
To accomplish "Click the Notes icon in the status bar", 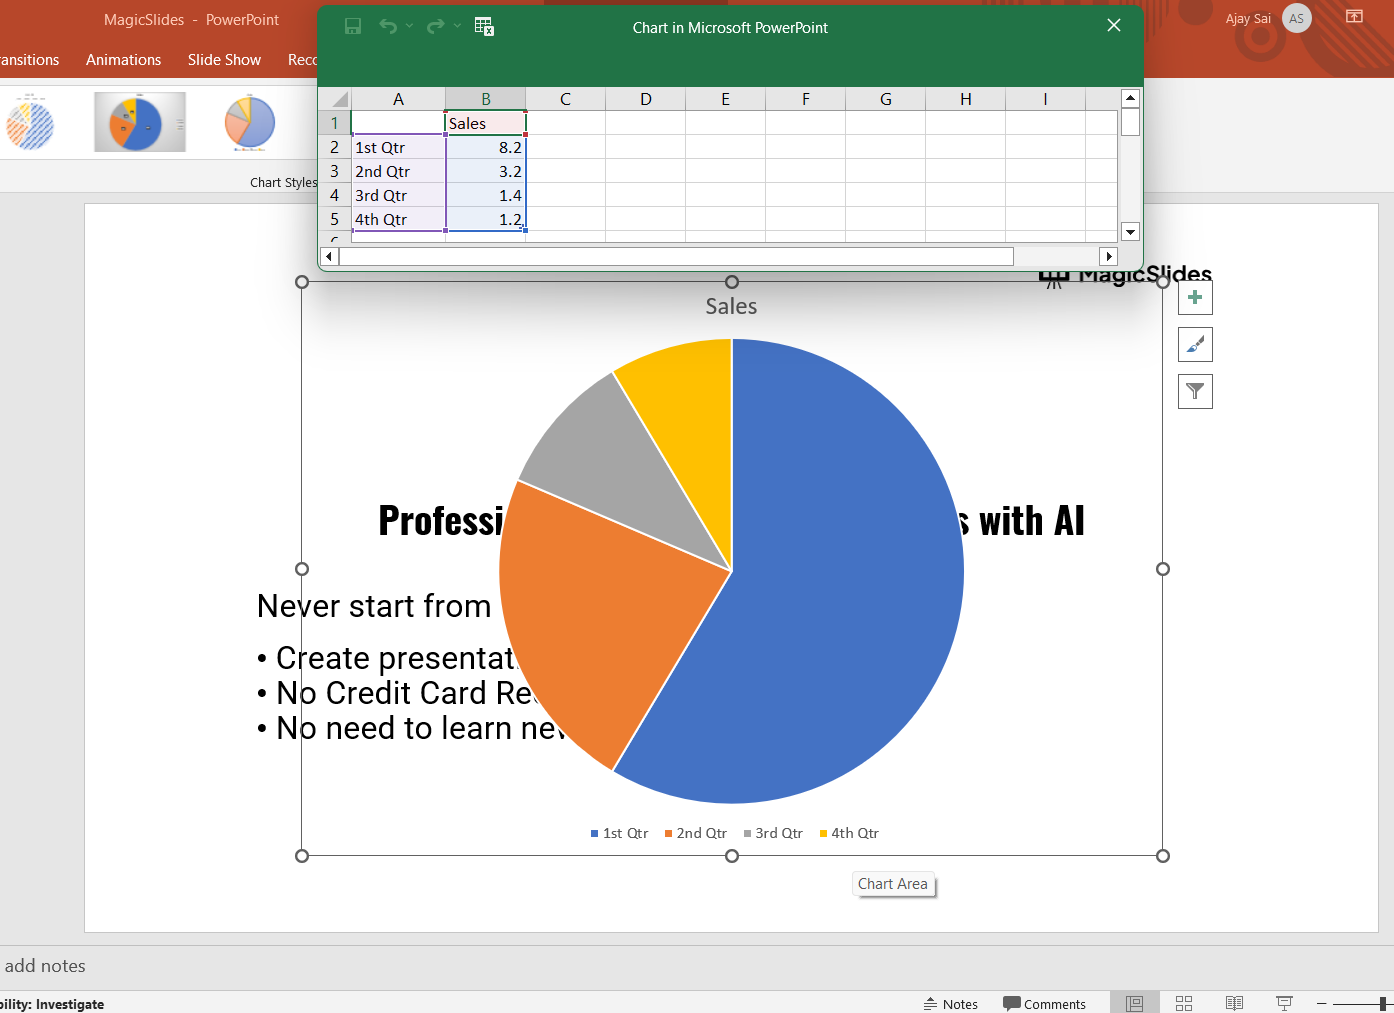I will coord(951,1004).
